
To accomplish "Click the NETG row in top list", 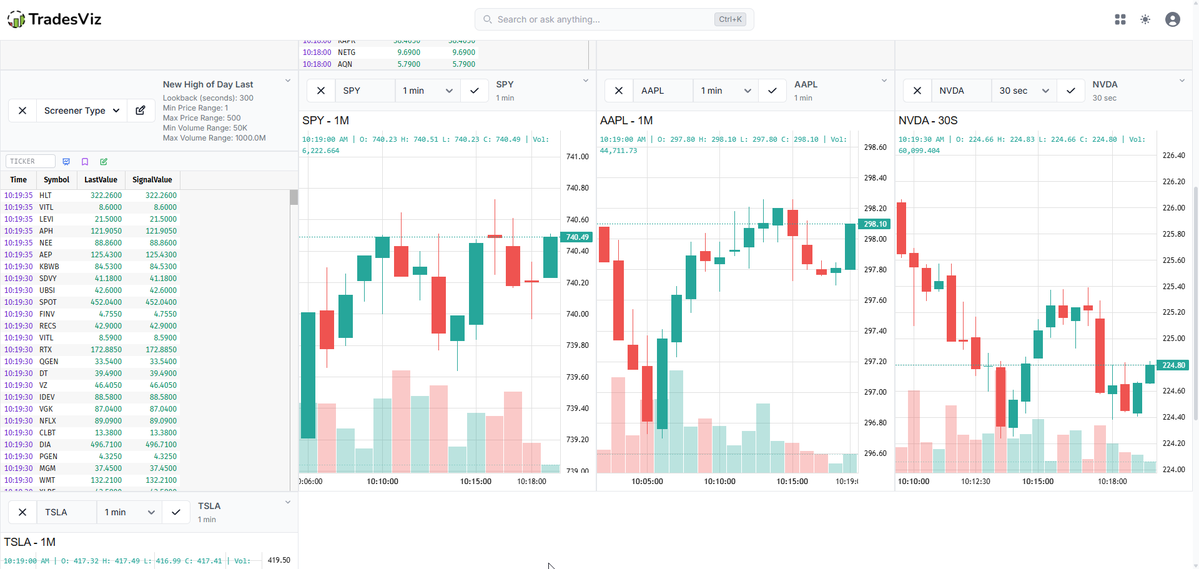I will tap(389, 53).
